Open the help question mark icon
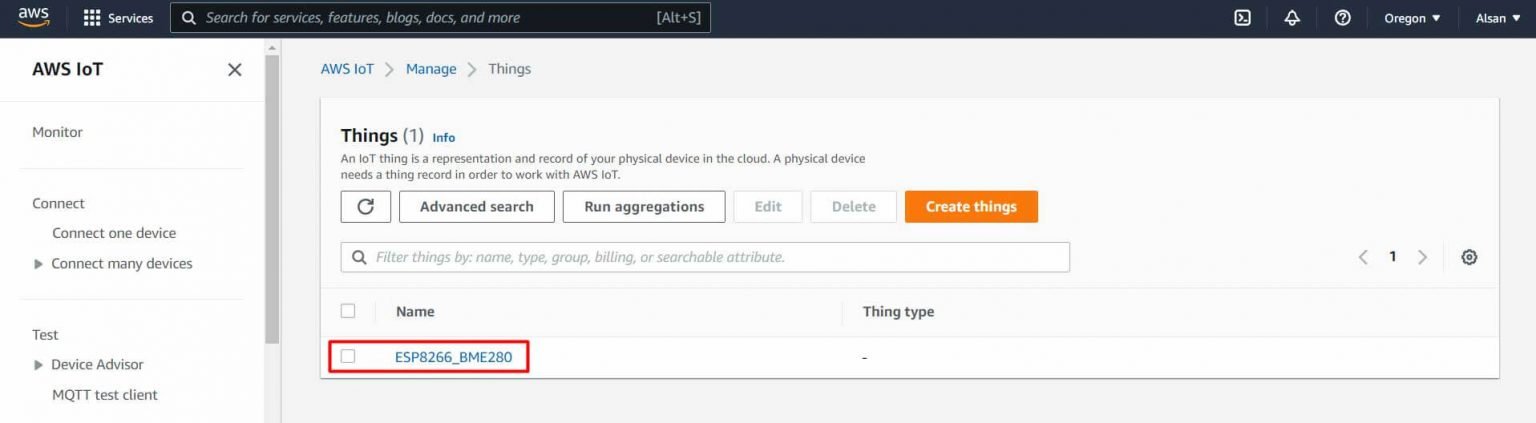The height and width of the screenshot is (423, 1536). [x=1343, y=18]
